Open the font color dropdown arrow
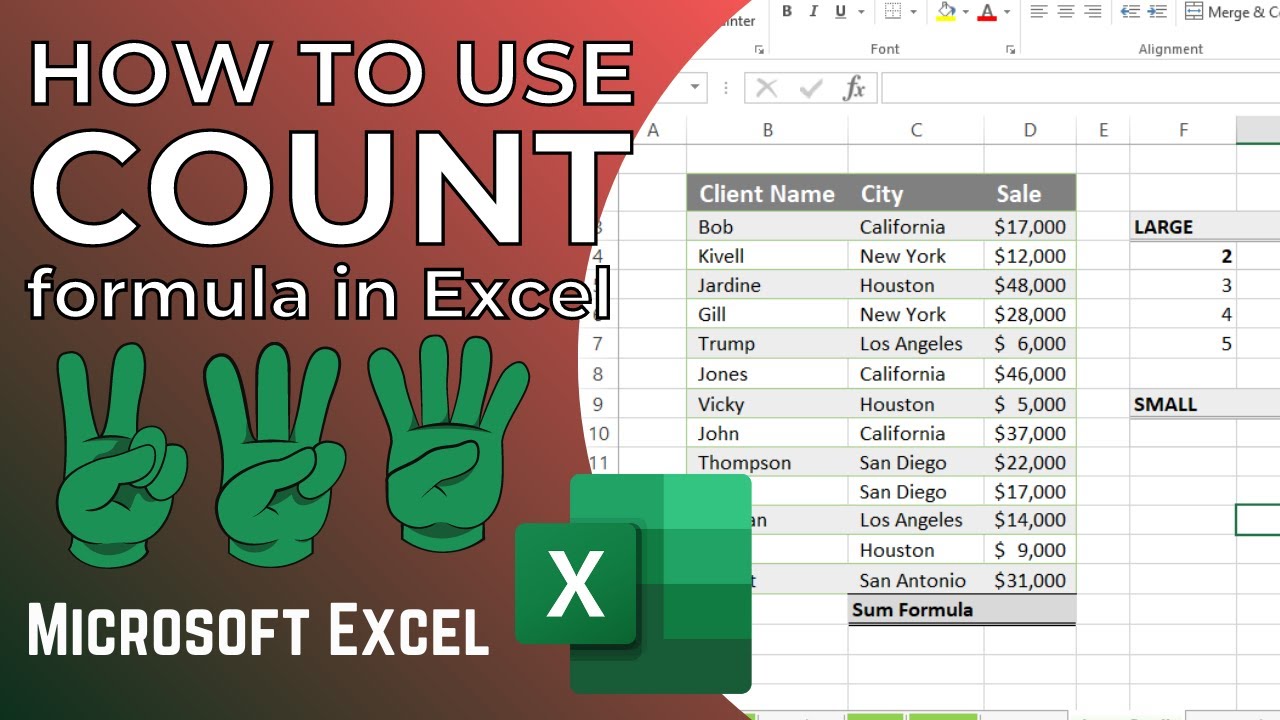Image resolution: width=1280 pixels, height=720 pixels. click(x=1007, y=12)
